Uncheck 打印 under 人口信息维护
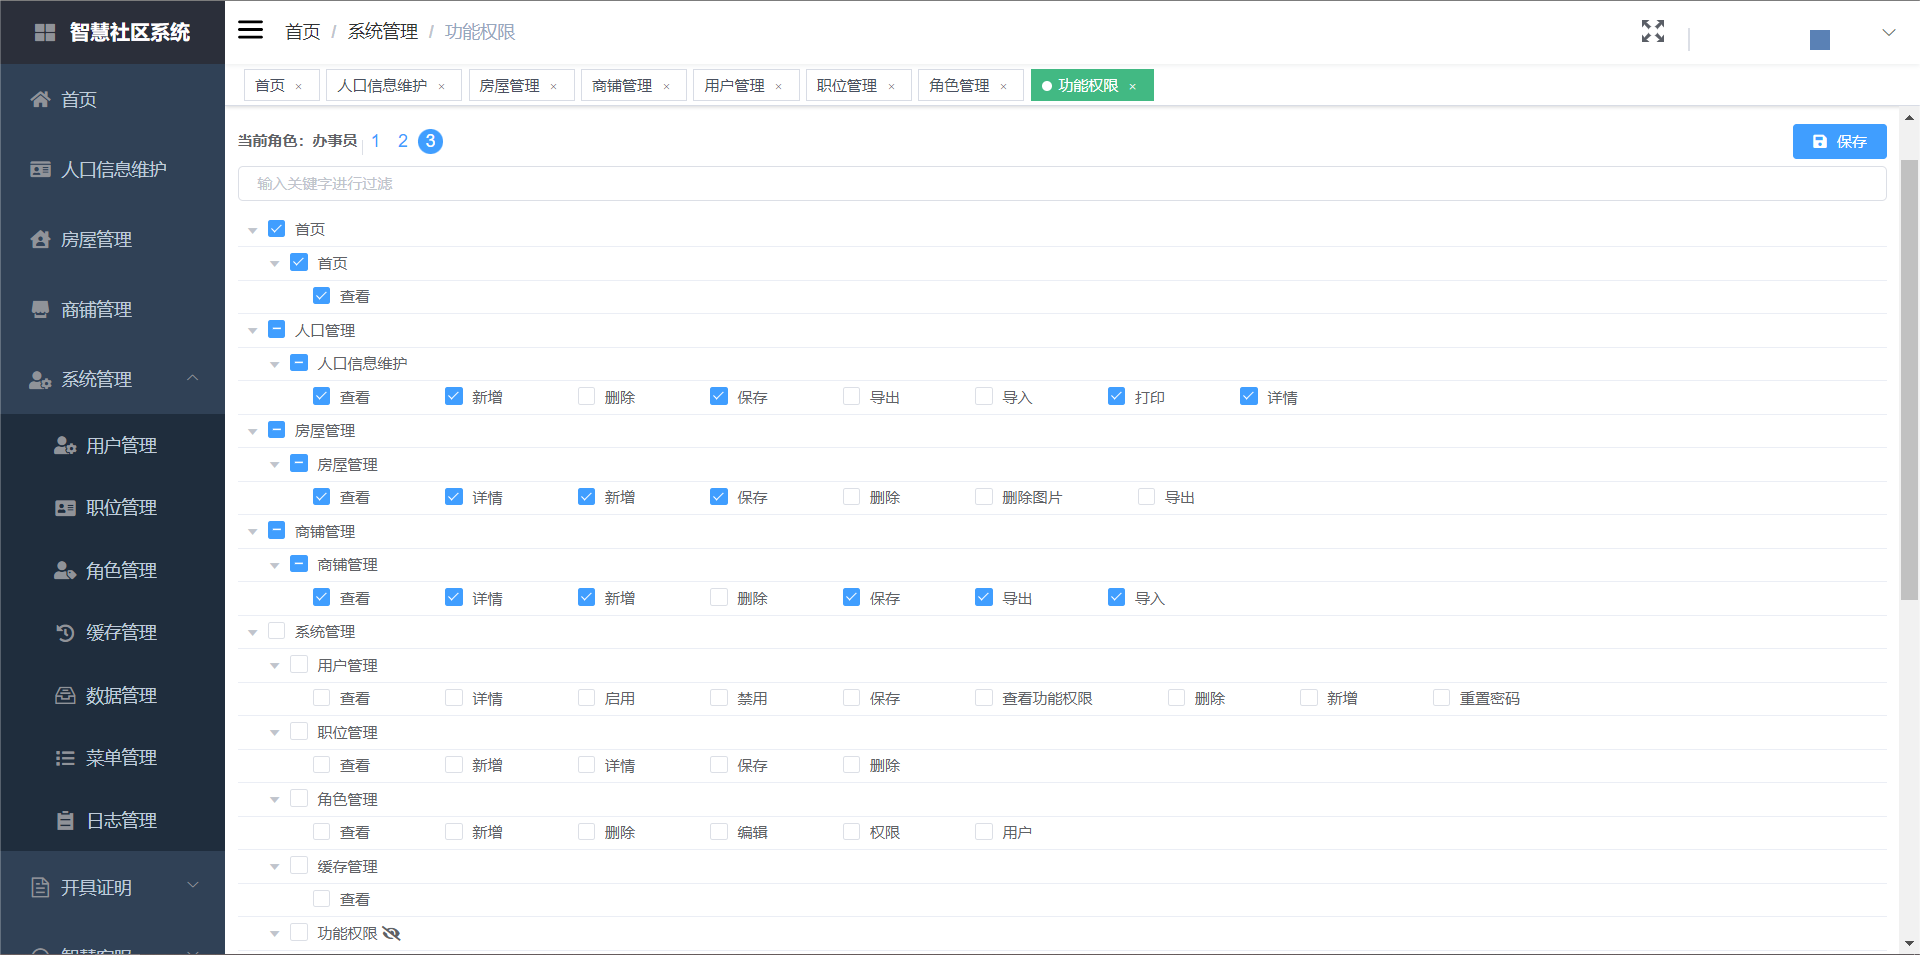Viewport: 1920px width, 955px height. (1116, 396)
